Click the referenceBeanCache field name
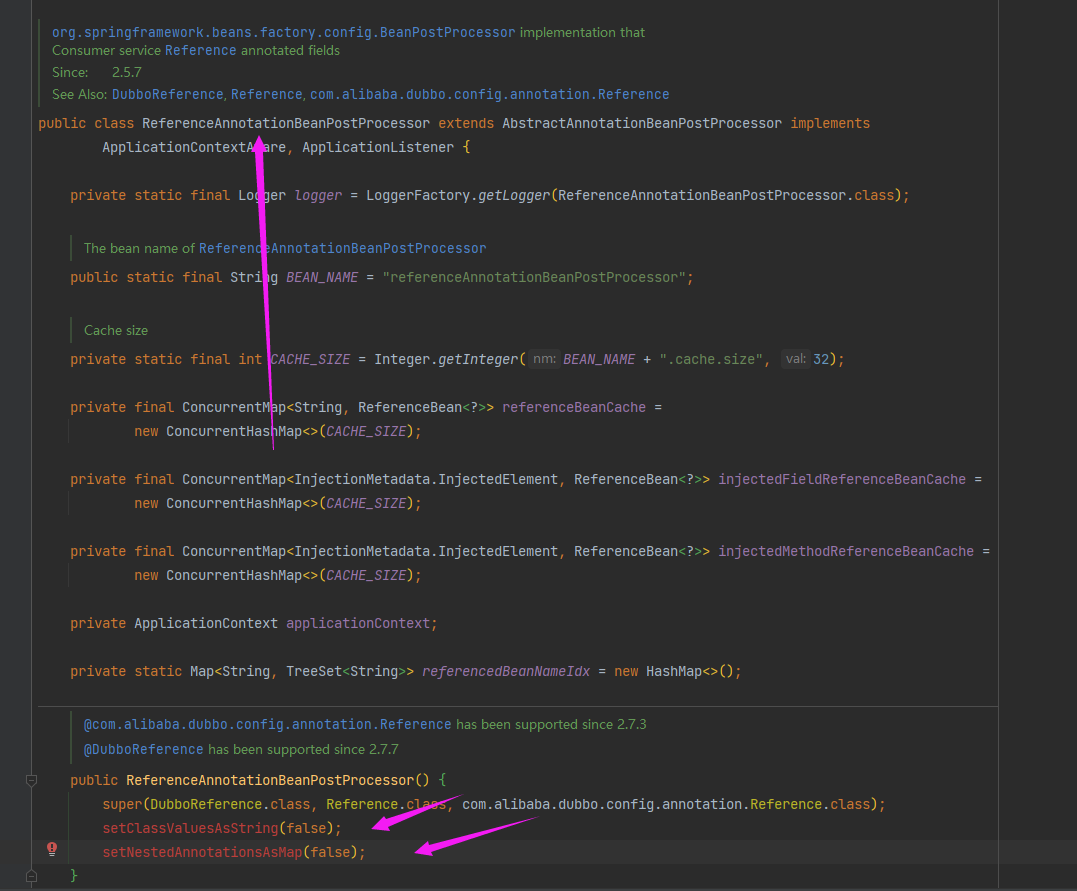This screenshot has height=891, width=1077. [x=574, y=407]
